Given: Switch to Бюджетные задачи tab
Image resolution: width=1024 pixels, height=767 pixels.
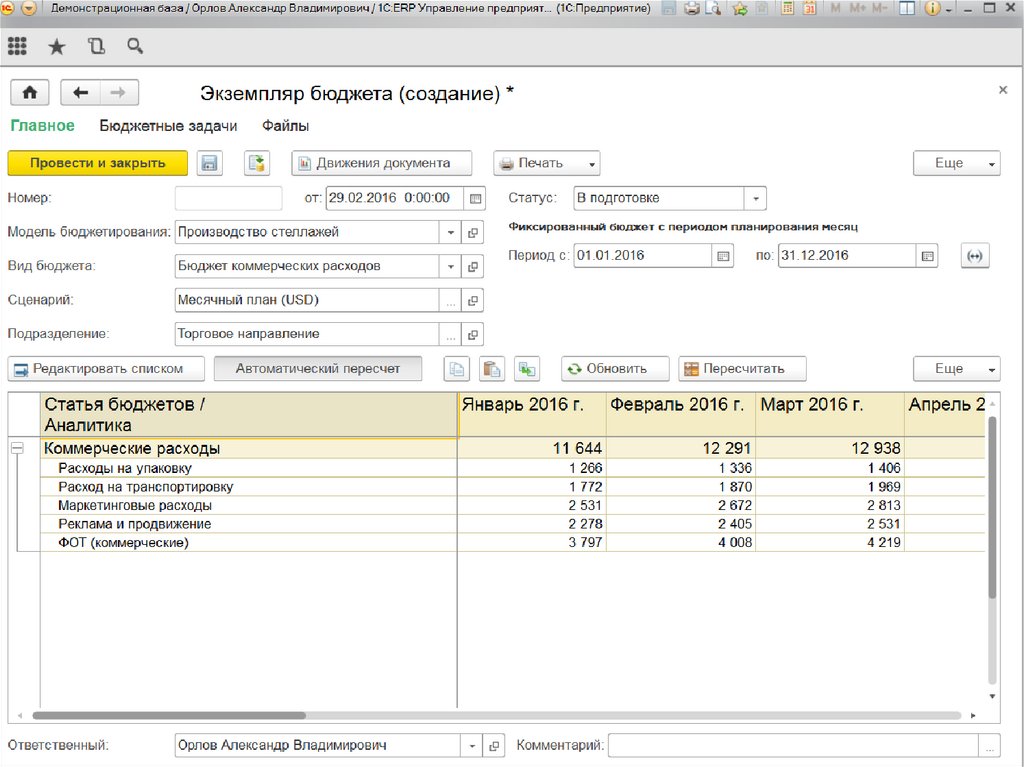Looking at the screenshot, I should coord(168,126).
